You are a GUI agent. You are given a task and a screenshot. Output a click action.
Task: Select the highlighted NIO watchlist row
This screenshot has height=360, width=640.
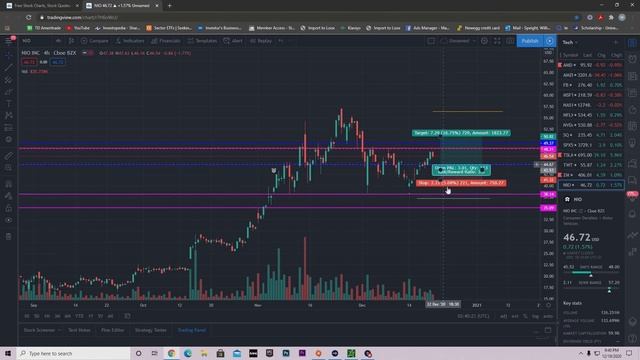pyautogui.click(x=591, y=185)
